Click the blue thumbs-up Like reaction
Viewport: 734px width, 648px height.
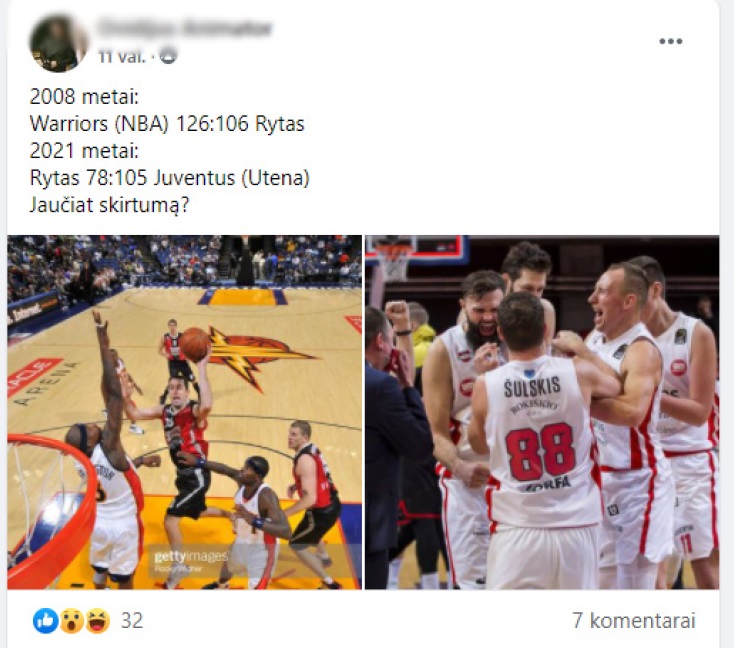45,621
